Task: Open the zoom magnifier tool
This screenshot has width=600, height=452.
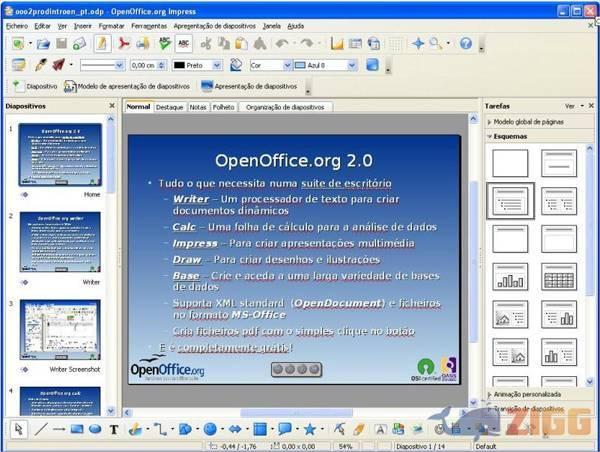Action: (x=435, y=44)
